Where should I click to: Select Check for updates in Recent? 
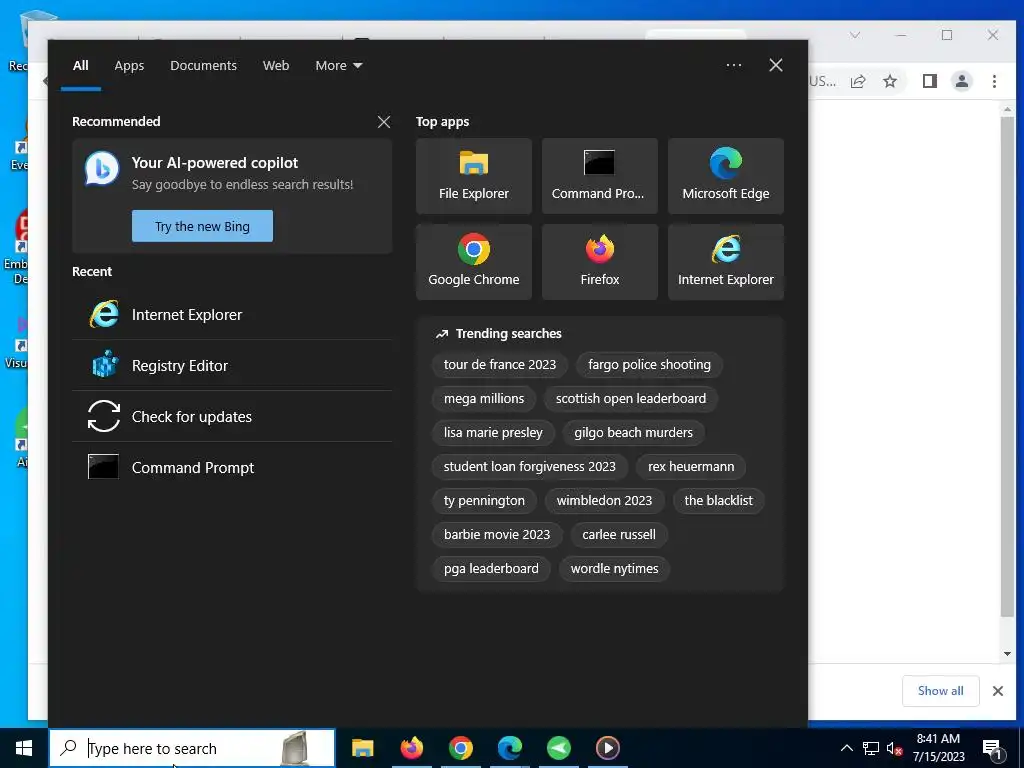232,417
